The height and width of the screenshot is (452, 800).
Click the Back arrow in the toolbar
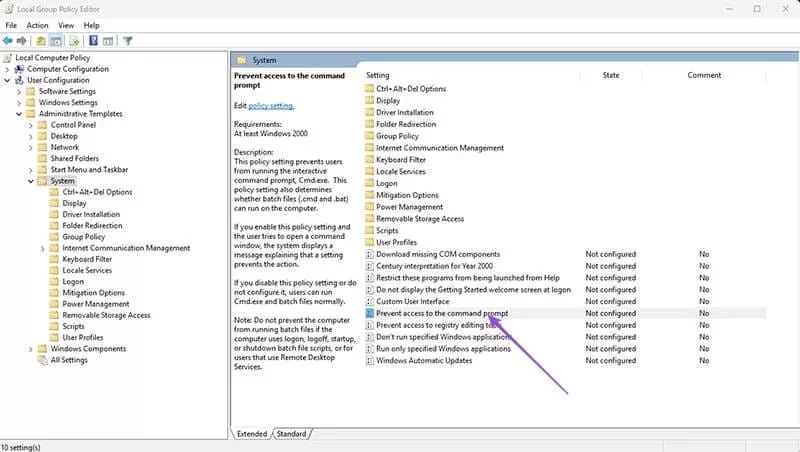pyautogui.click(x=8, y=41)
